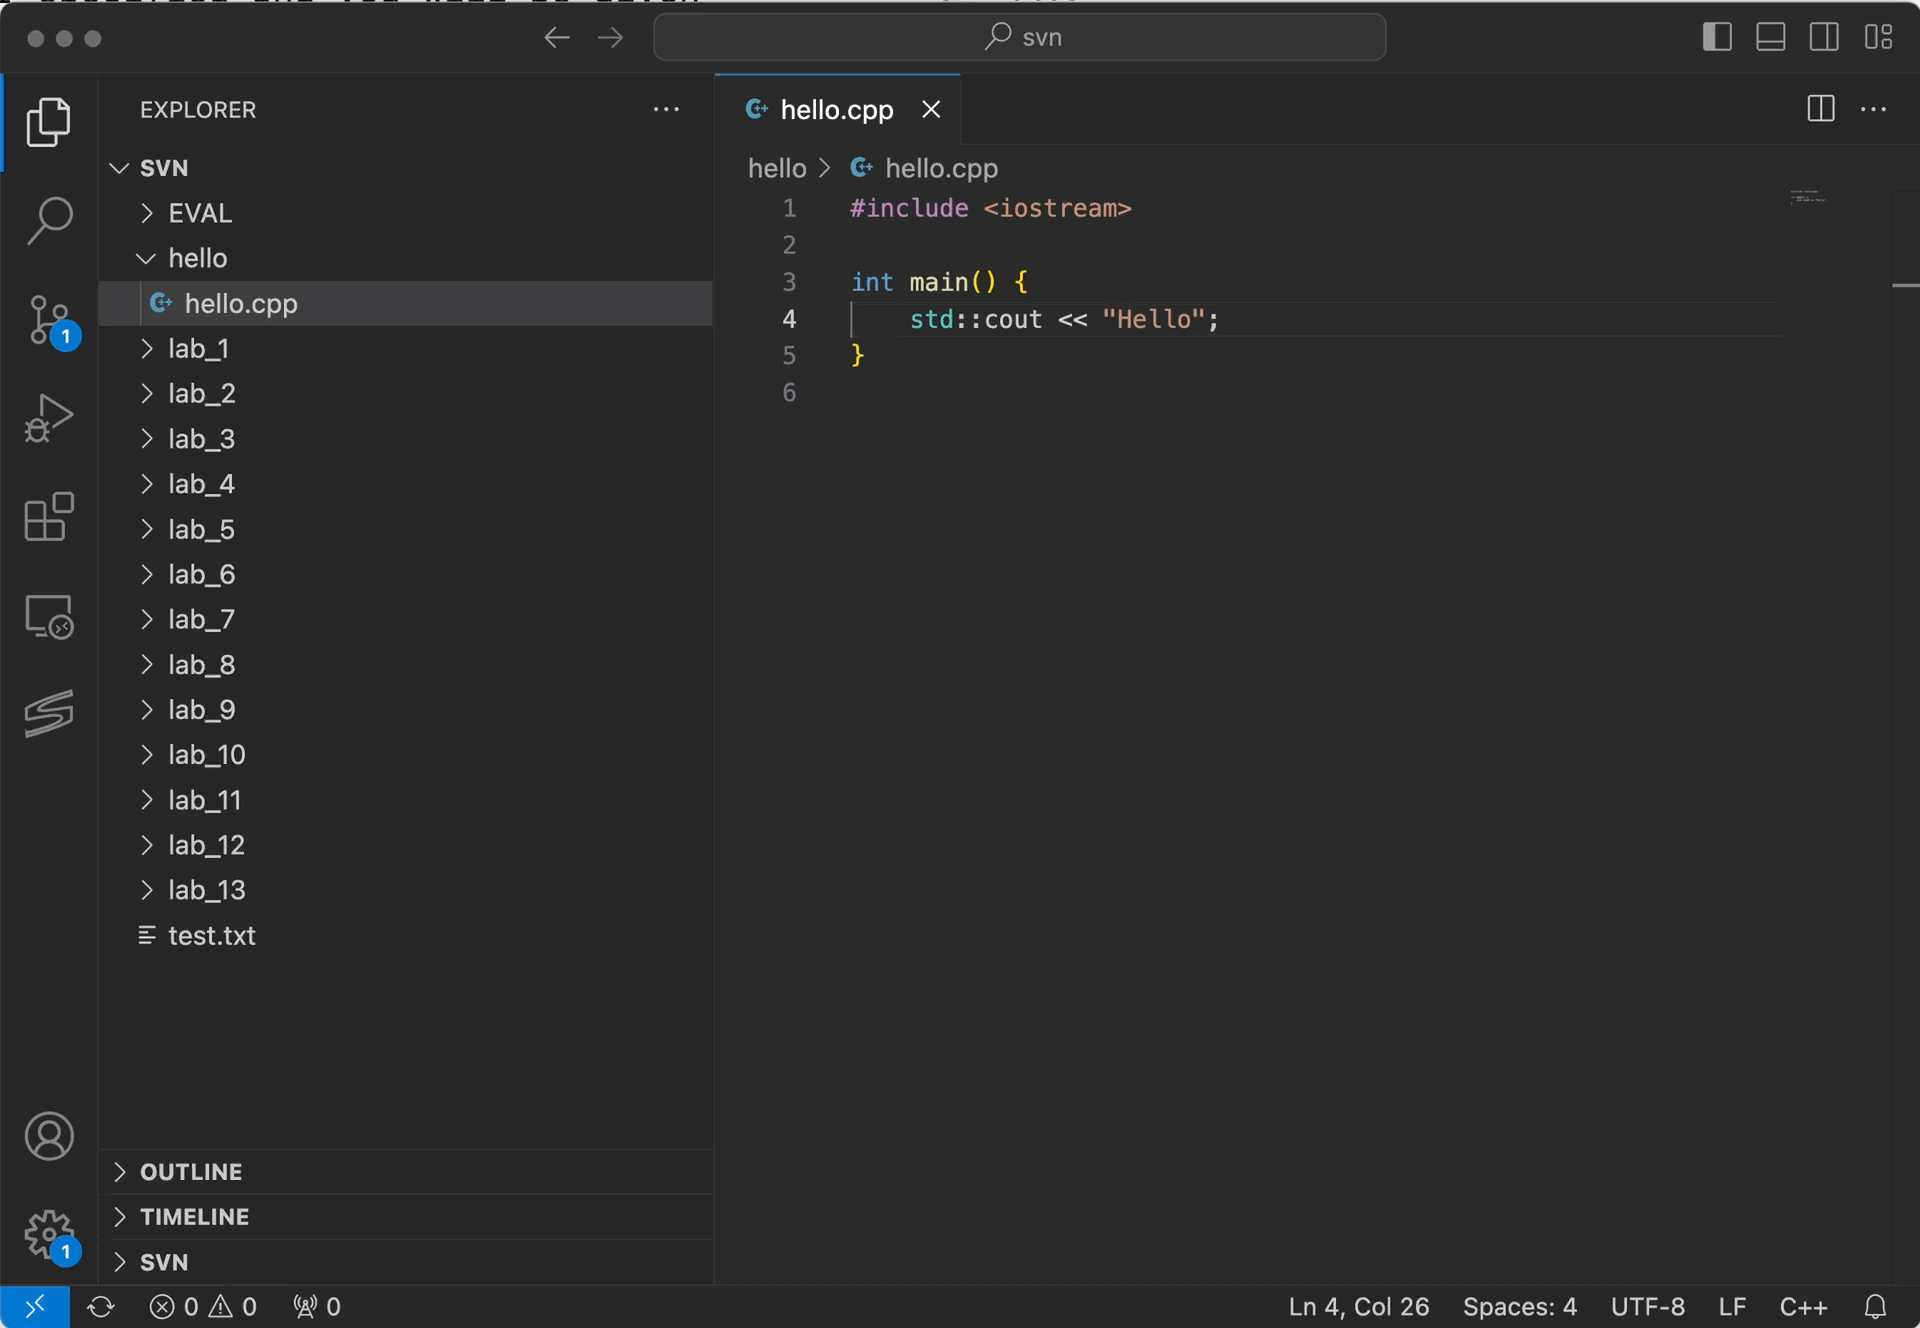Collapse the hello folder
1920x1328 pixels.
(196, 258)
